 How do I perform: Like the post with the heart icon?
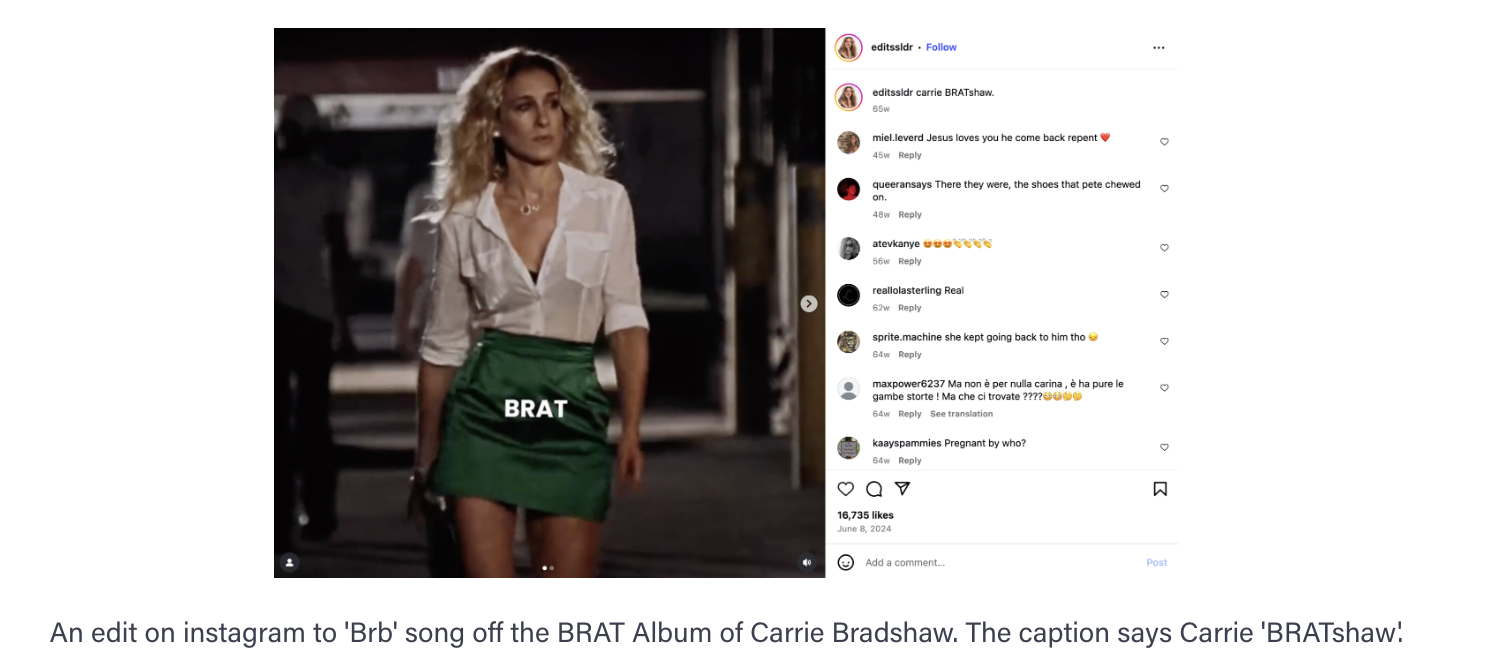[x=846, y=489]
